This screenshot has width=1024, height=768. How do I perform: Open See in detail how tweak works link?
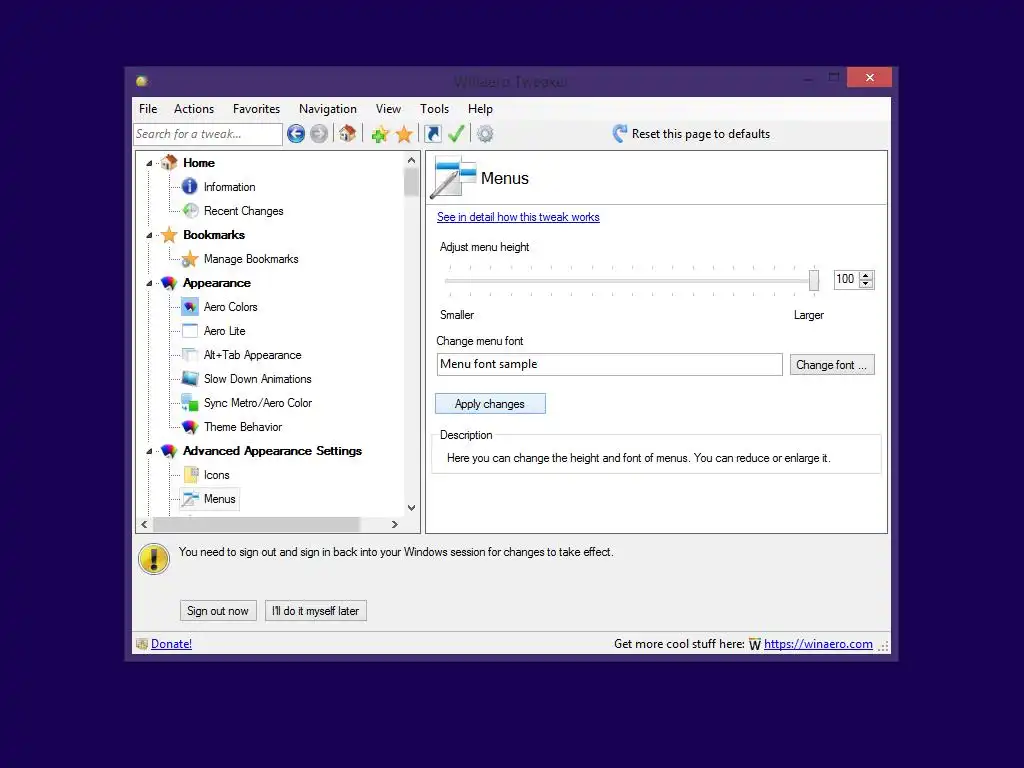518,217
